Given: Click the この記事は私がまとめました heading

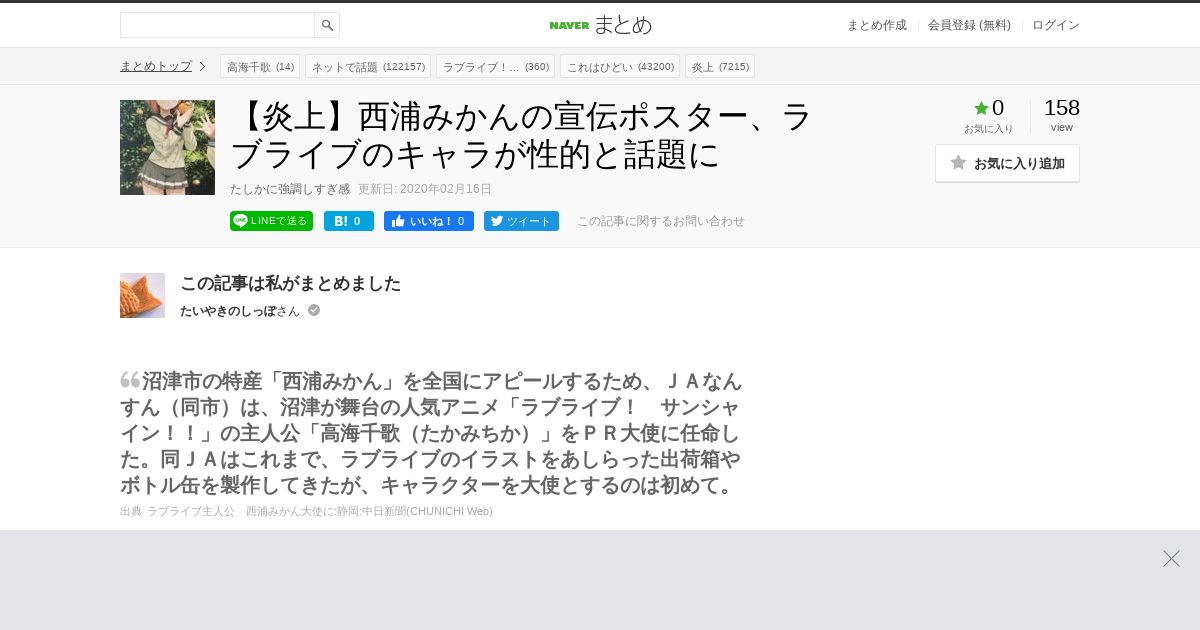Looking at the screenshot, I should [x=290, y=283].
